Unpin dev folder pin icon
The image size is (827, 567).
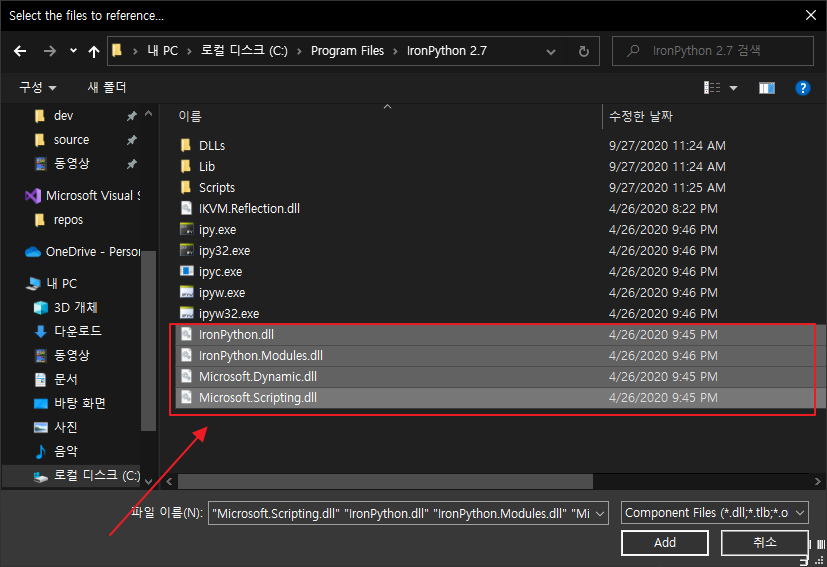(x=131, y=116)
